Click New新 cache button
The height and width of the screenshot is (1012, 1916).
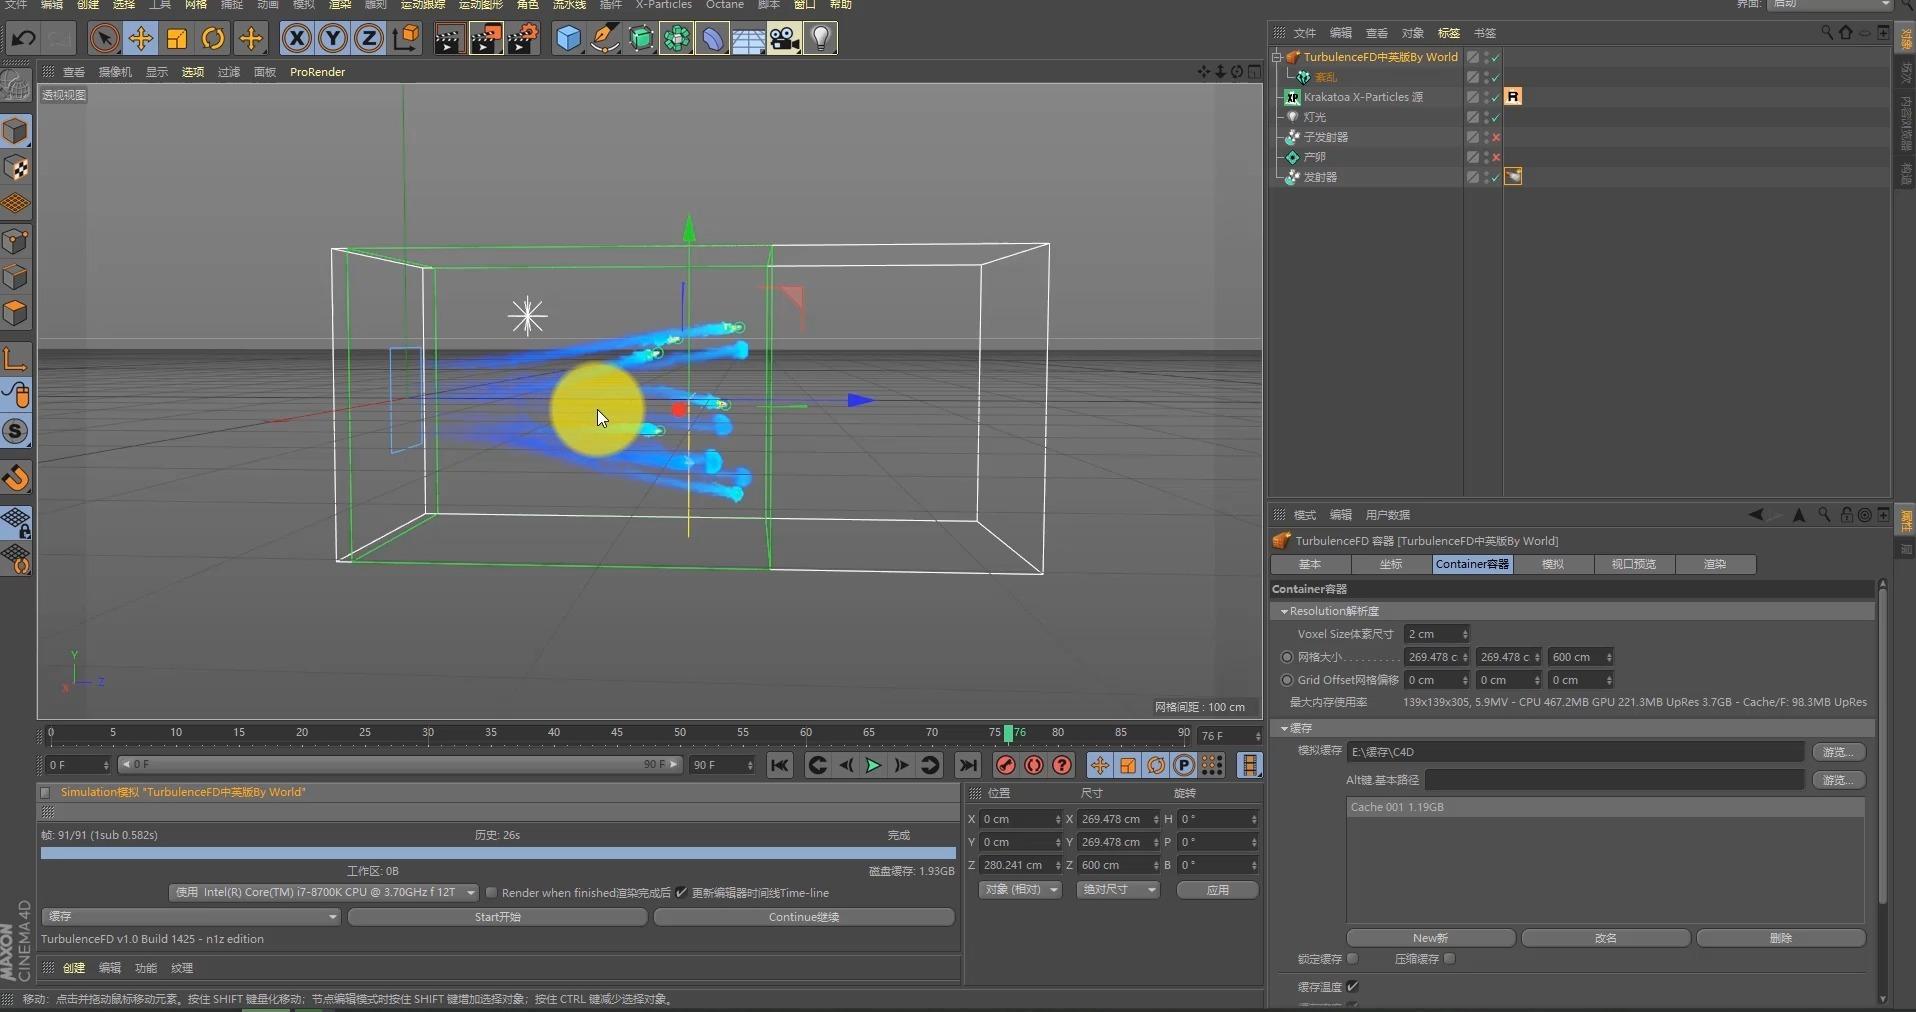(1430, 937)
